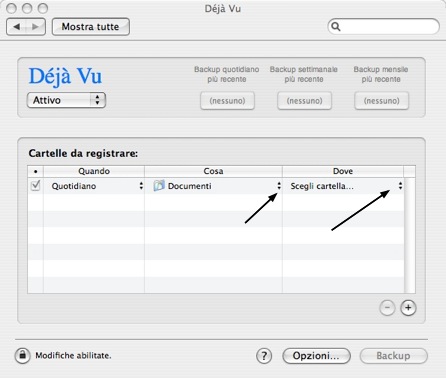446x378 pixels.
Task: Toggle the Quotidiano row enabled checkbox
Action: point(35,186)
